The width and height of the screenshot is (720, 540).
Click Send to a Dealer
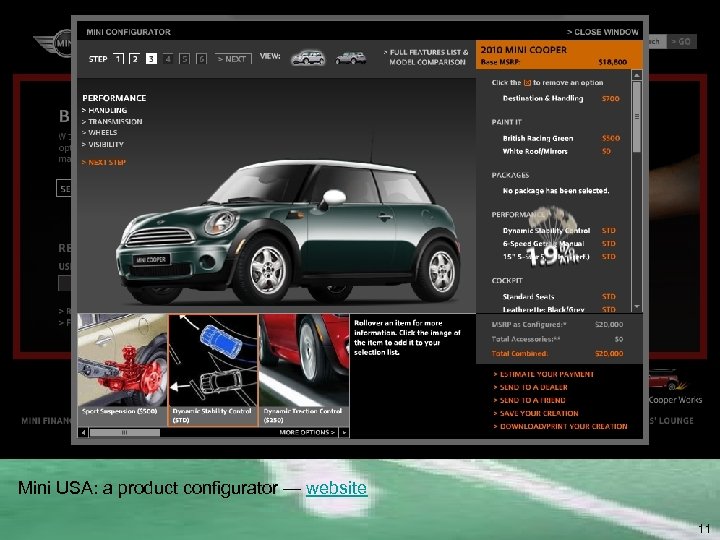click(x=530, y=387)
